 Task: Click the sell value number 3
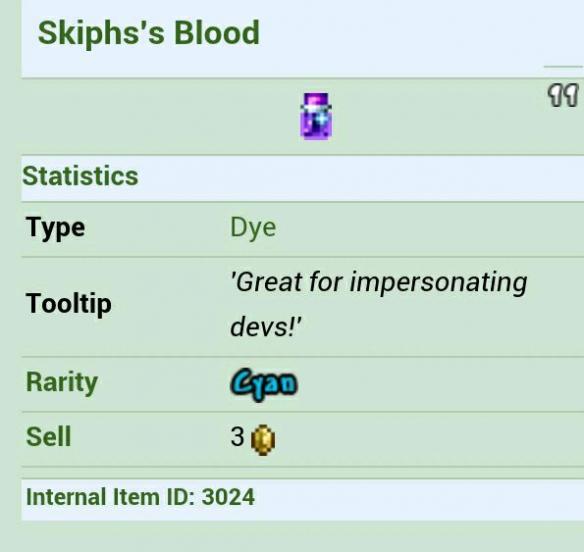pyautogui.click(x=237, y=437)
